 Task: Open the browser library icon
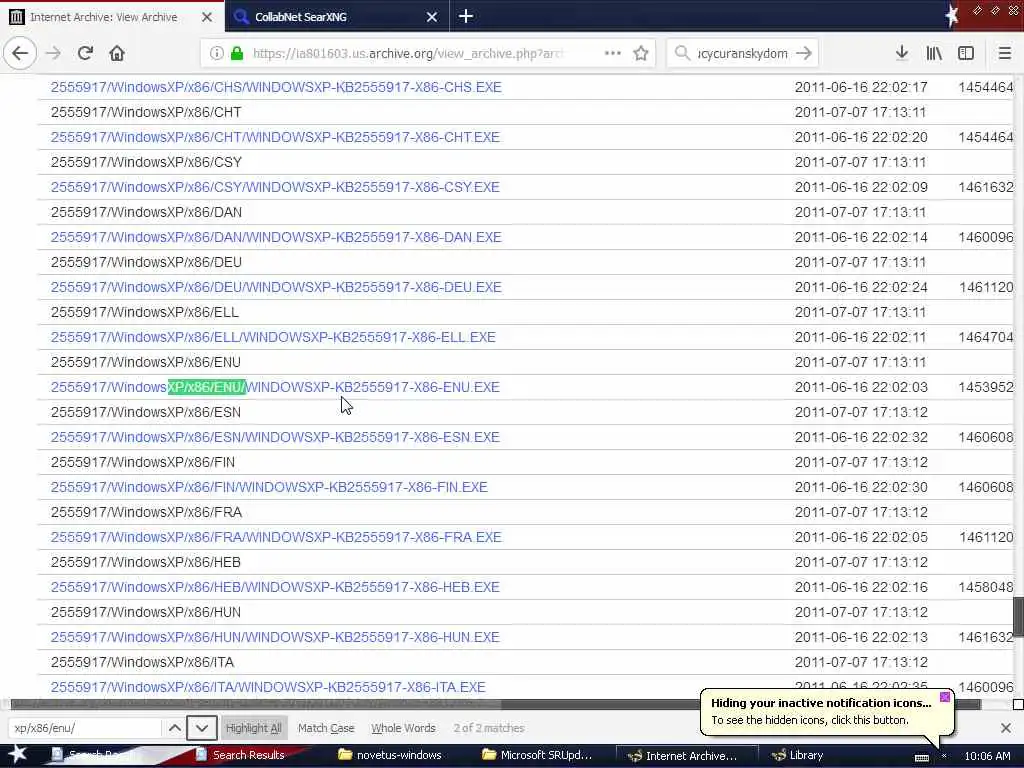tap(934, 53)
